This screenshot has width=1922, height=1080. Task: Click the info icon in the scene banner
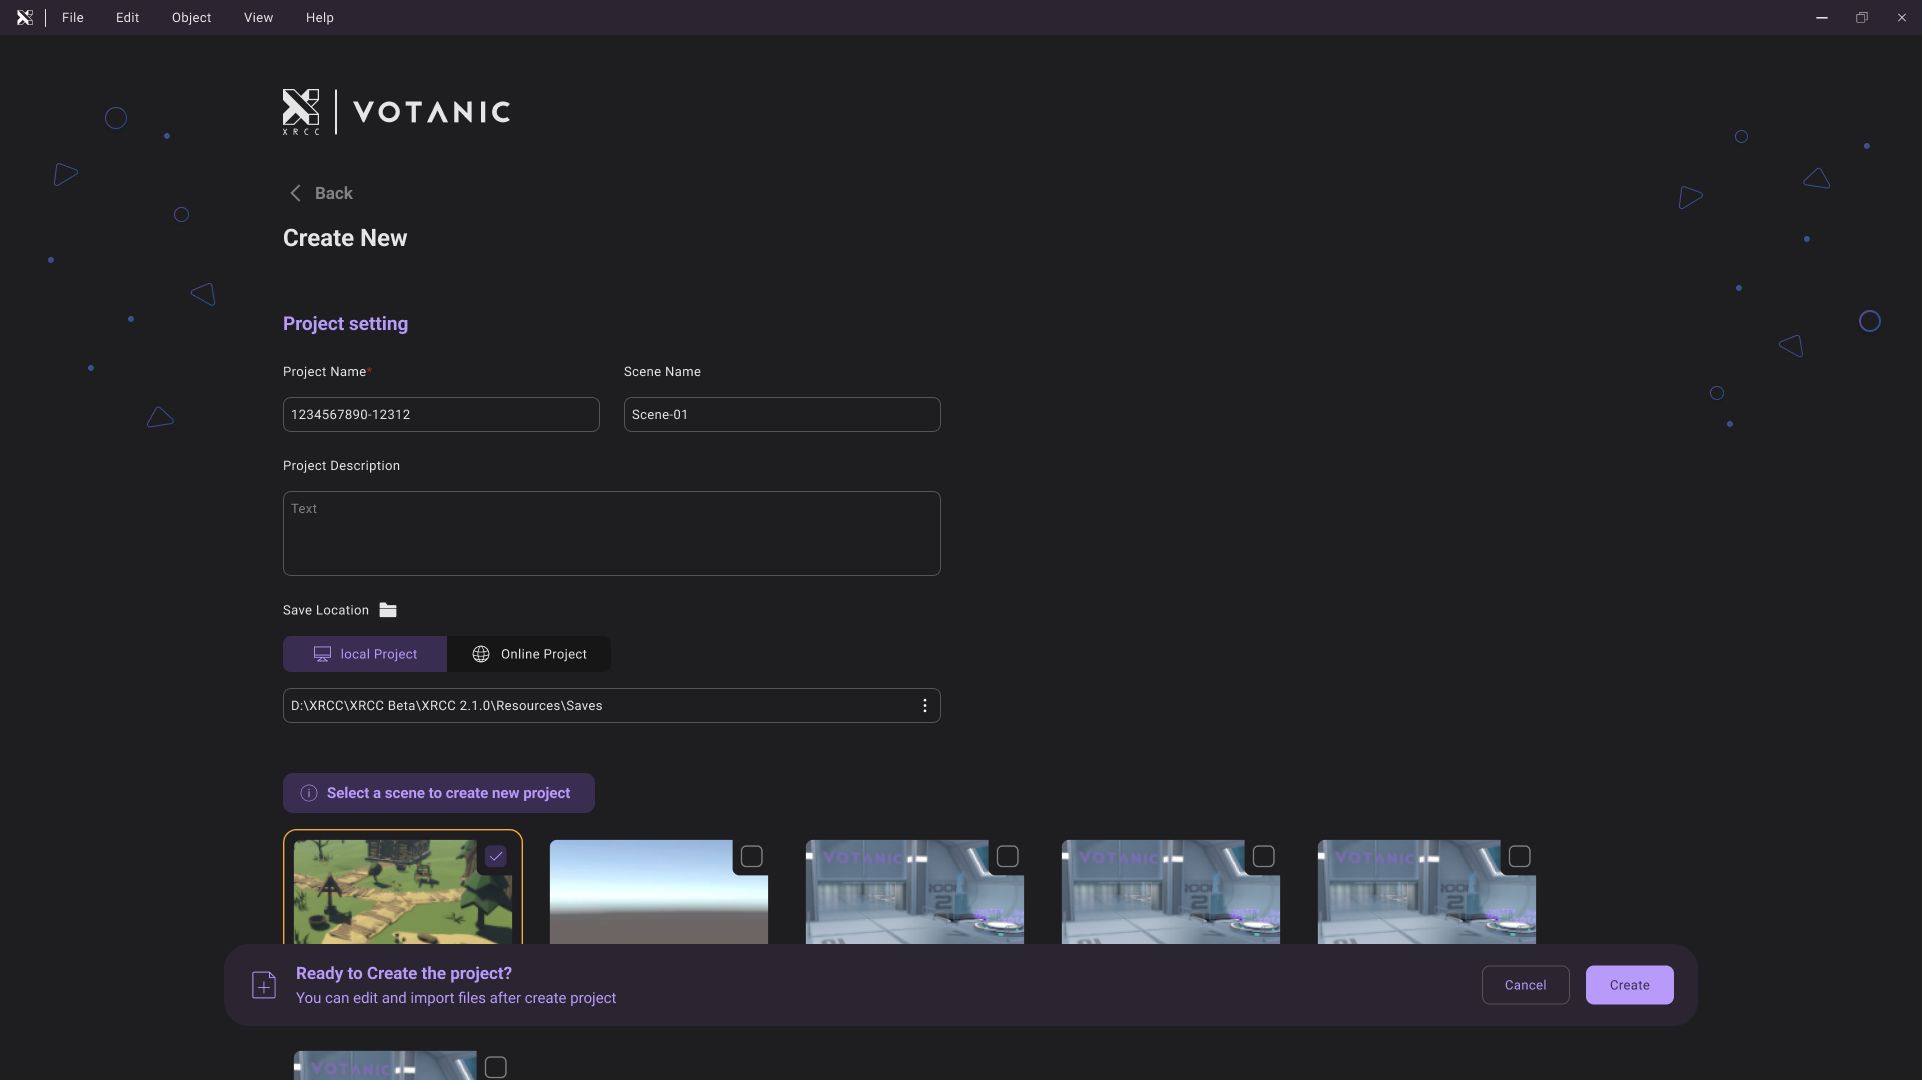tap(309, 793)
